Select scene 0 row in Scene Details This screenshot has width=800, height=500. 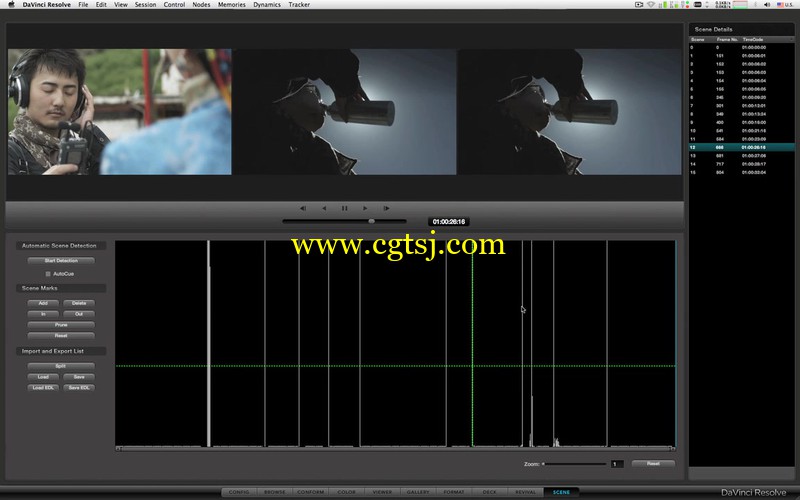click(742, 47)
